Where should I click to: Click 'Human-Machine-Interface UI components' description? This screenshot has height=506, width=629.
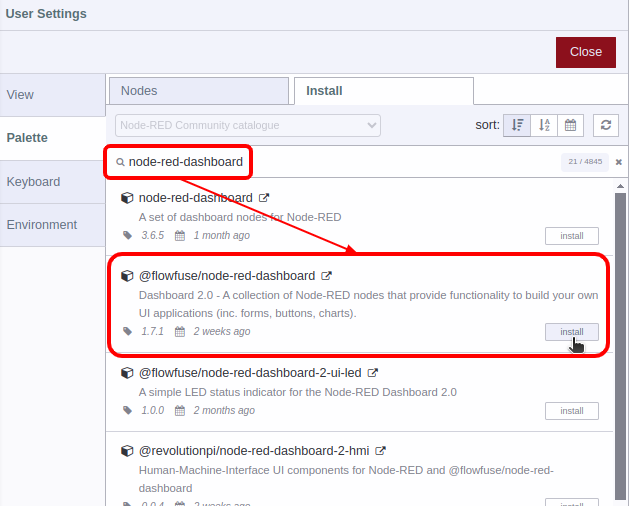point(346,479)
